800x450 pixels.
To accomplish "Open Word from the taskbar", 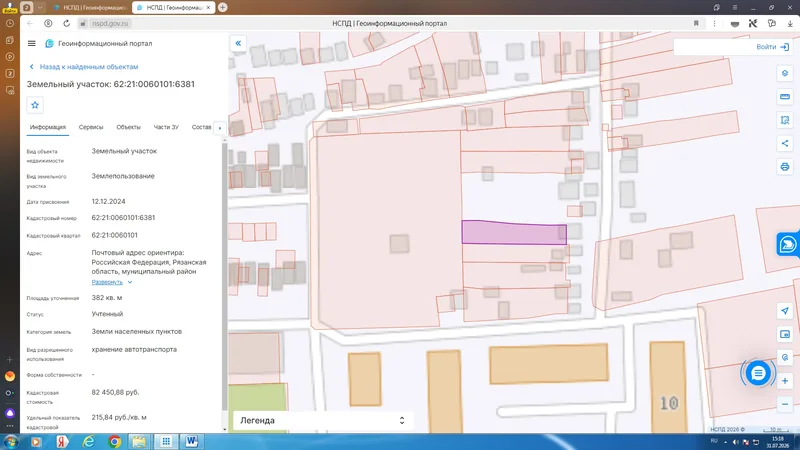I will click(192, 441).
